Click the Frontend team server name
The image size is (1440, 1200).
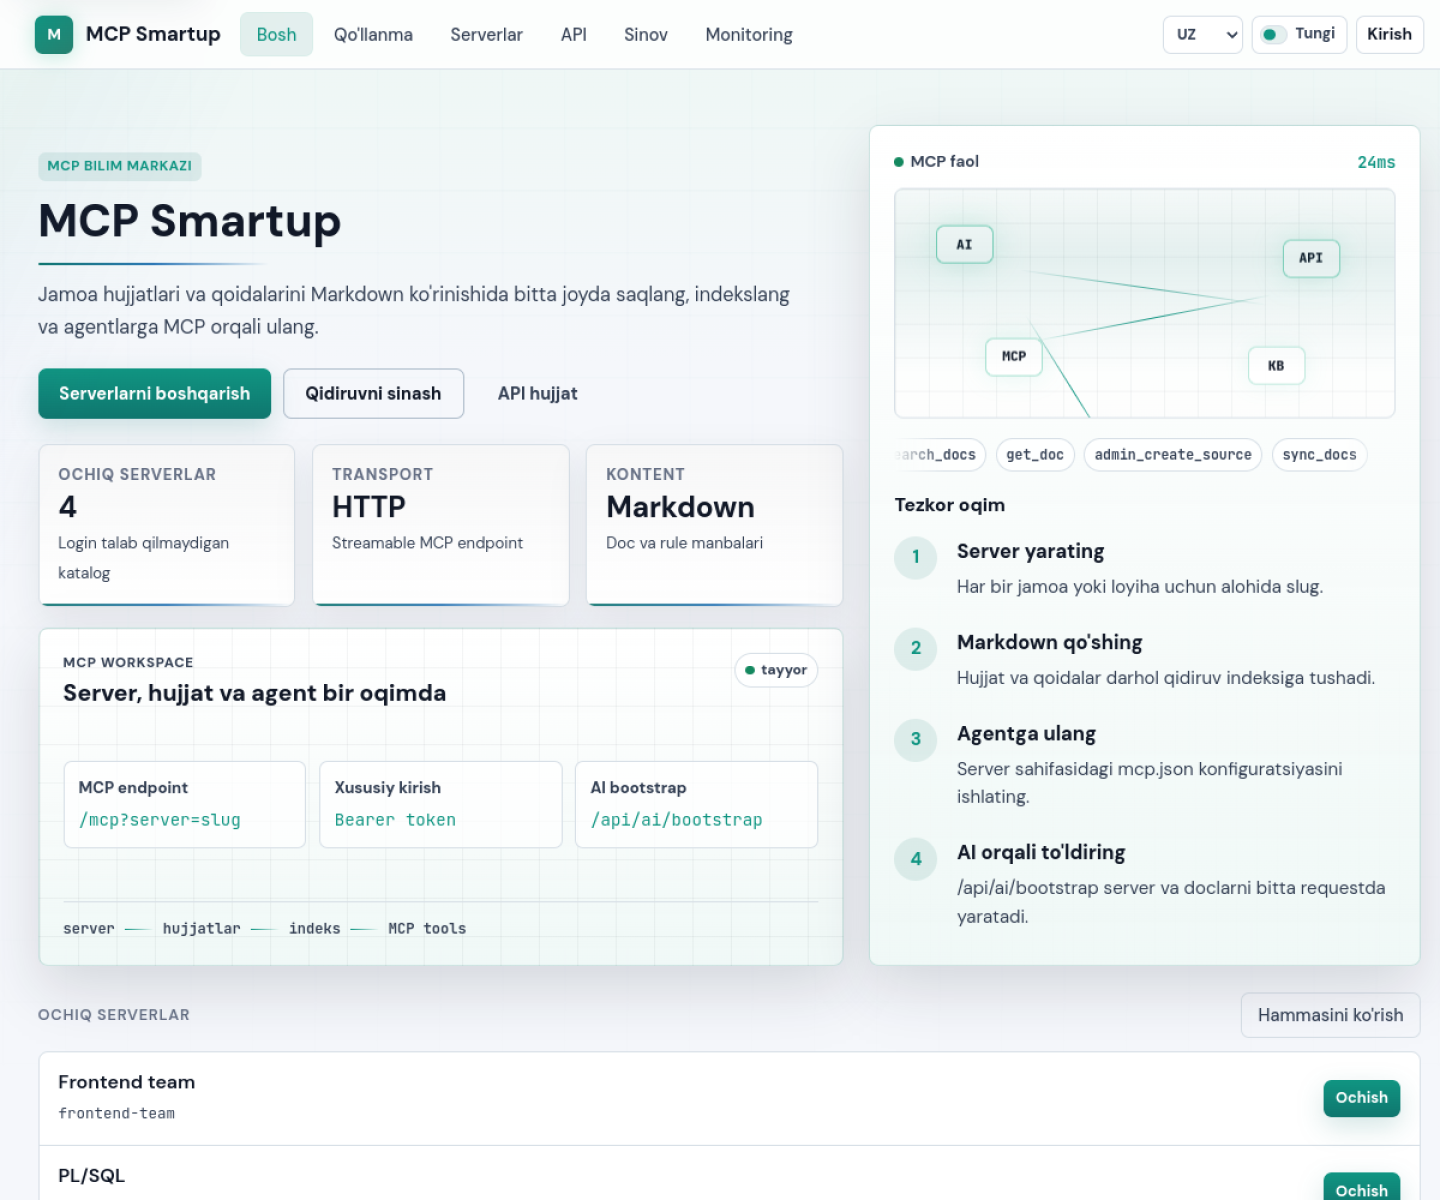[x=126, y=1082]
